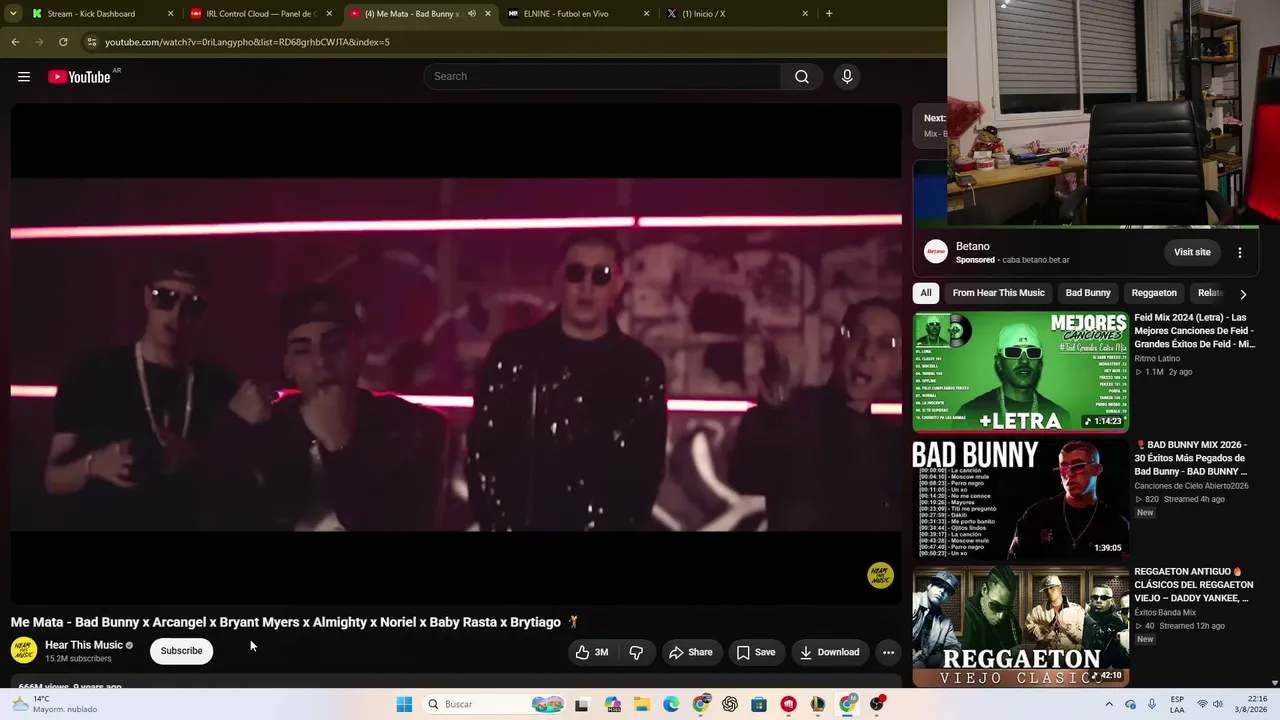Dislike the Me Mata video
The width and height of the screenshot is (1280, 720).
(636, 652)
